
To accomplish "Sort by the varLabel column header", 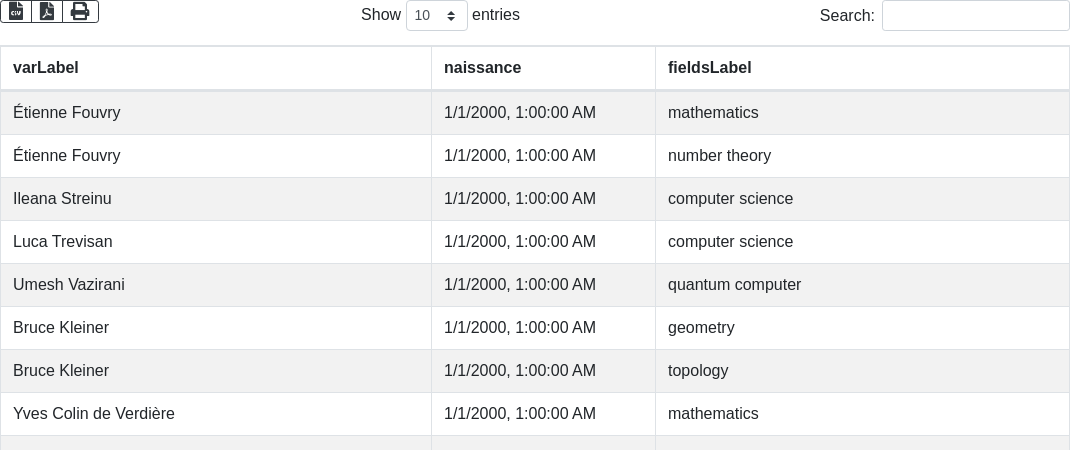I will [x=46, y=68].
